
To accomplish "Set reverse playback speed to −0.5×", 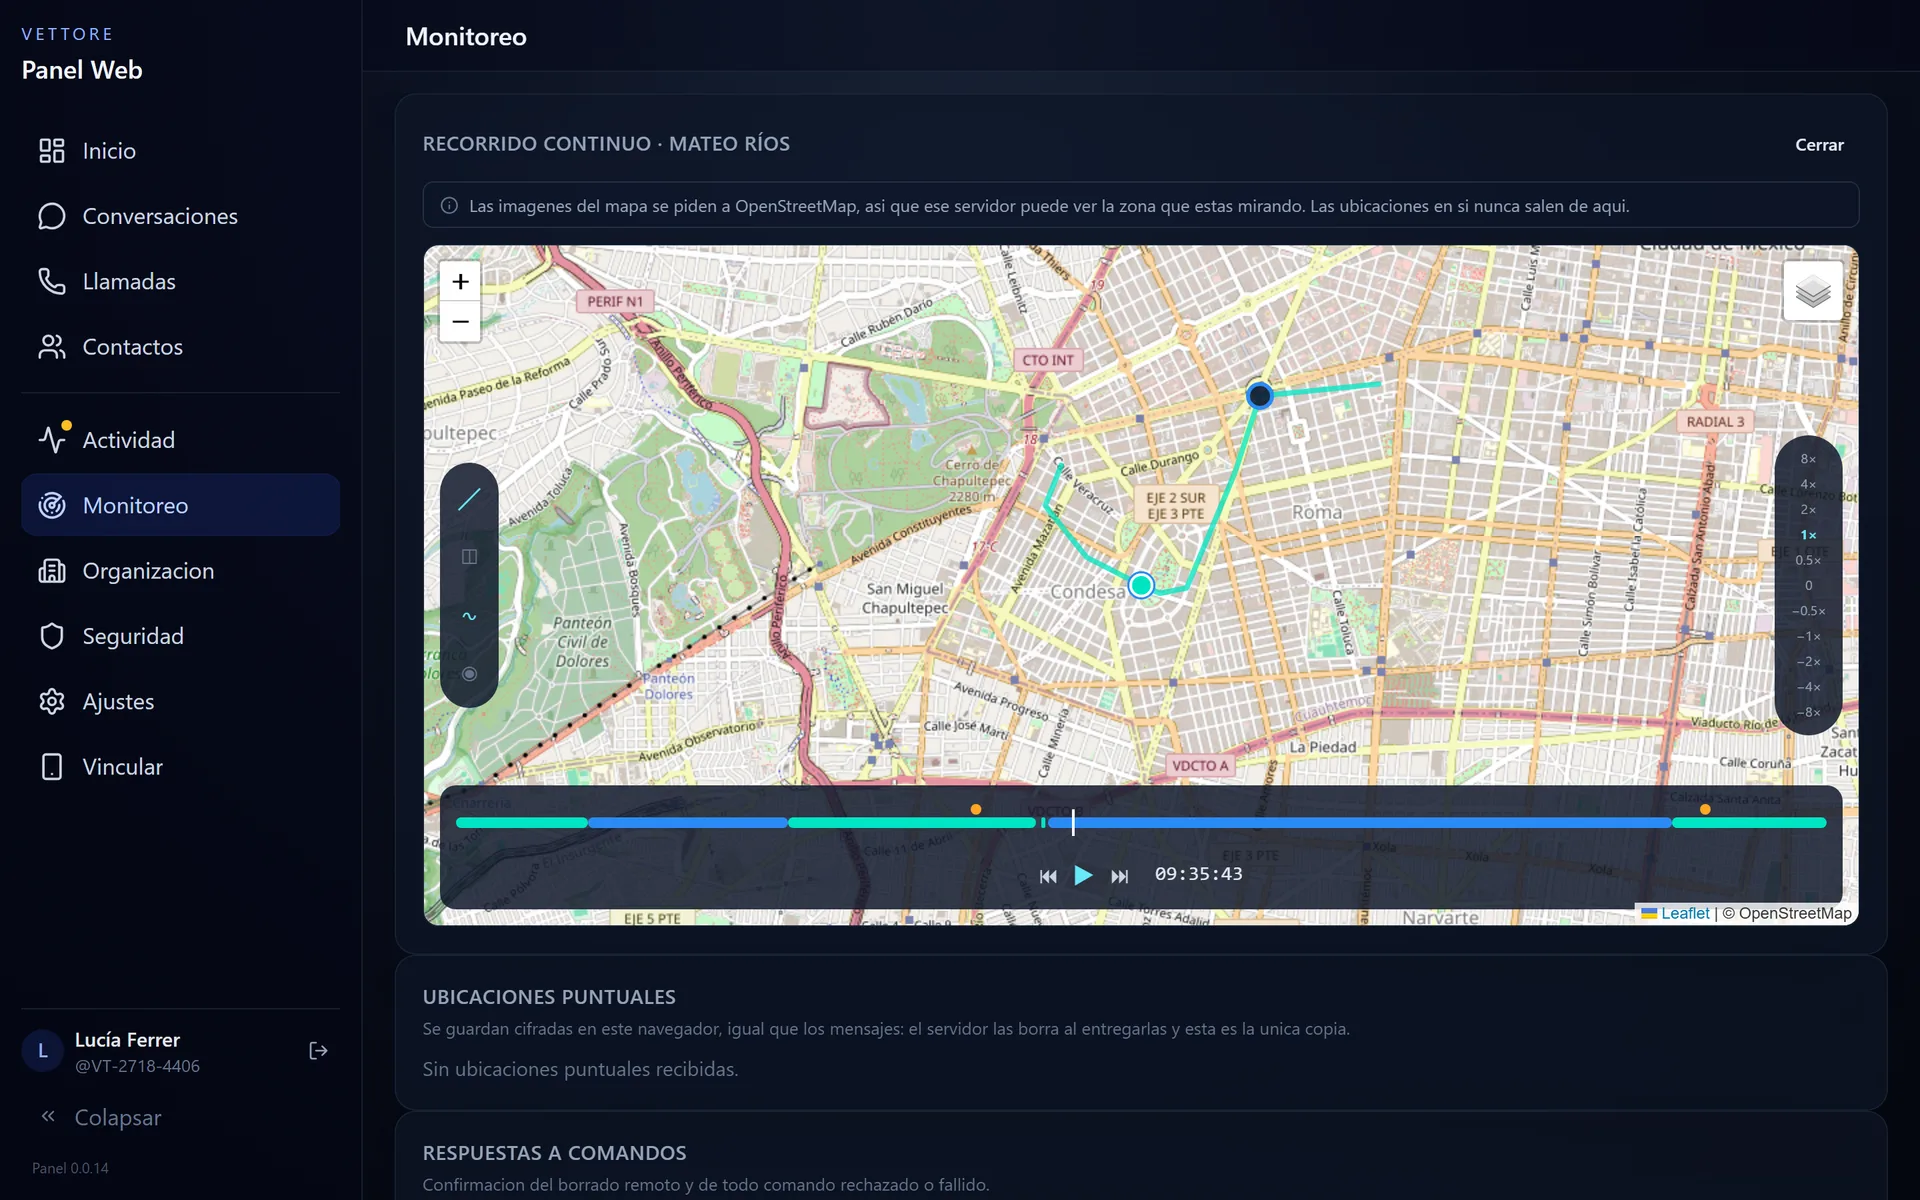I will (x=1808, y=611).
